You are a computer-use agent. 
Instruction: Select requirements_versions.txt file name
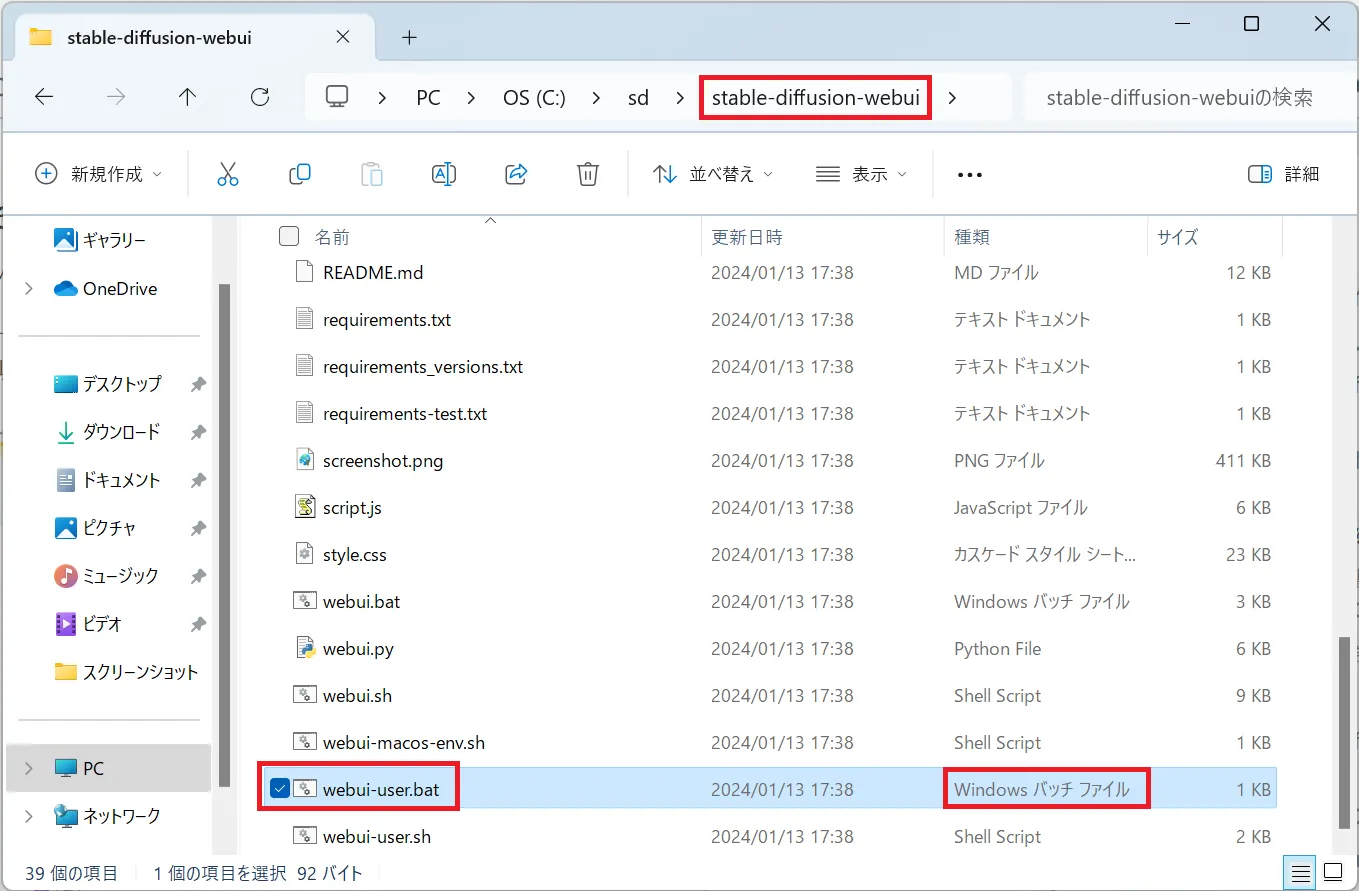423,367
